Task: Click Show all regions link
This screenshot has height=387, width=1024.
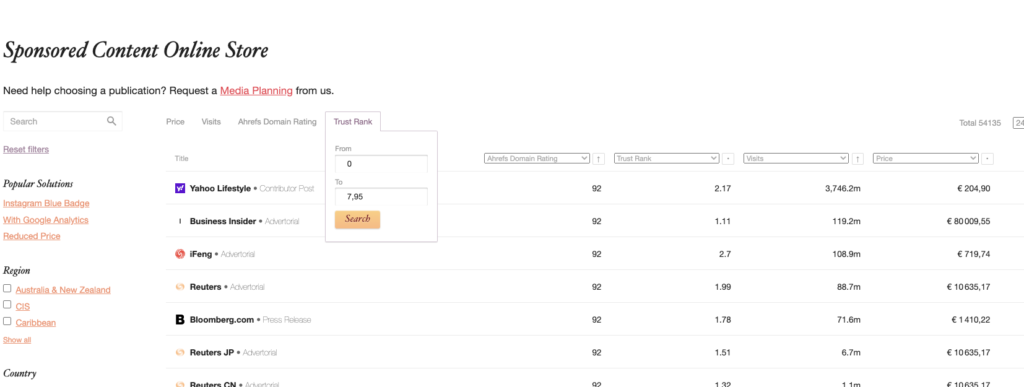Action: (x=17, y=340)
